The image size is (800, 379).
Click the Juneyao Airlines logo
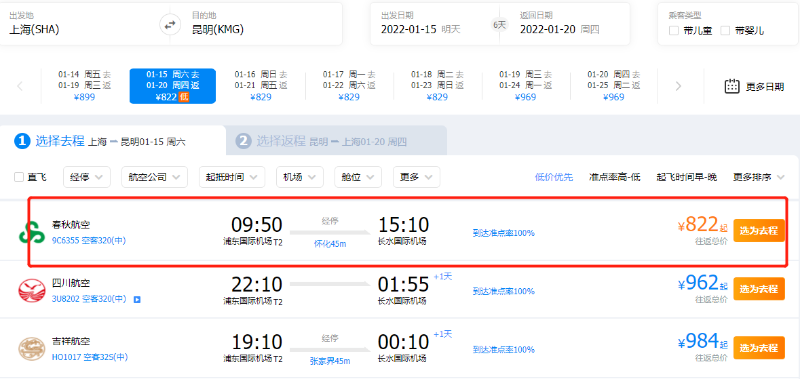point(32,349)
